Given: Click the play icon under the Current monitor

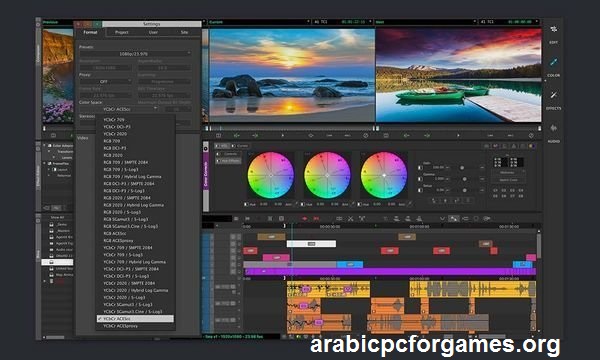Looking at the screenshot, I should tap(283, 135).
